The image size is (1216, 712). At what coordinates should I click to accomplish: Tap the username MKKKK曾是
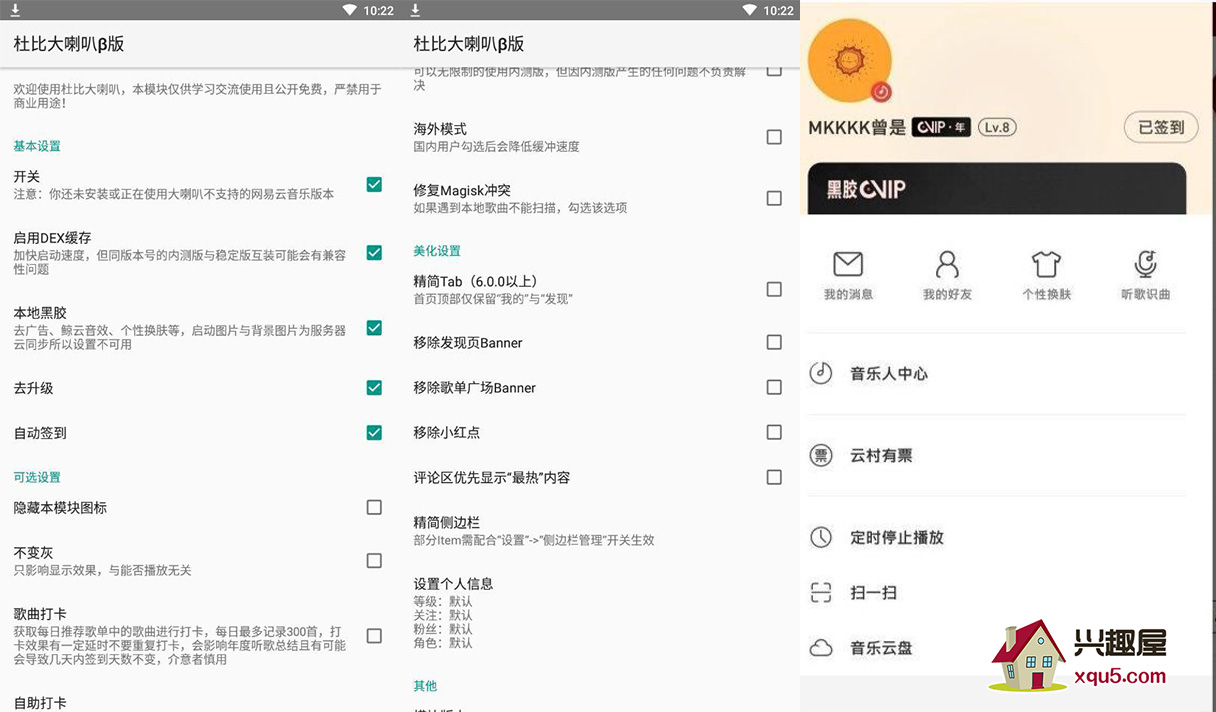[x=857, y=128]
